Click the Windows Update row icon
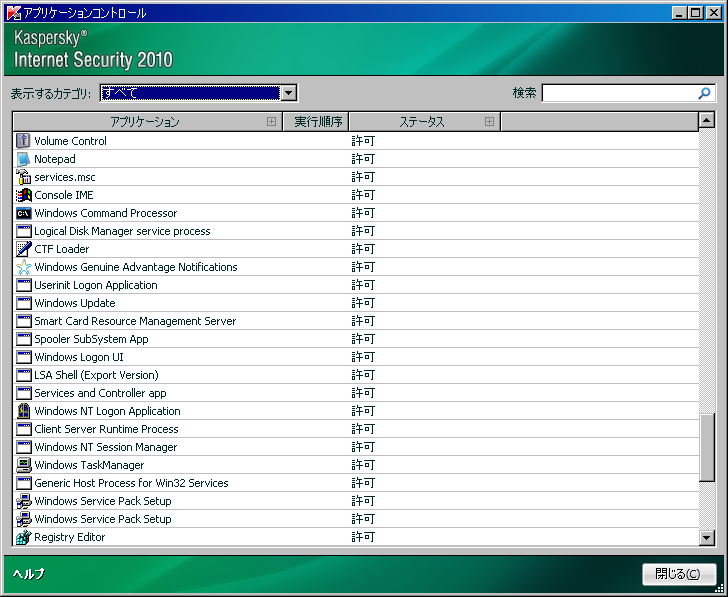 [23, 303]
